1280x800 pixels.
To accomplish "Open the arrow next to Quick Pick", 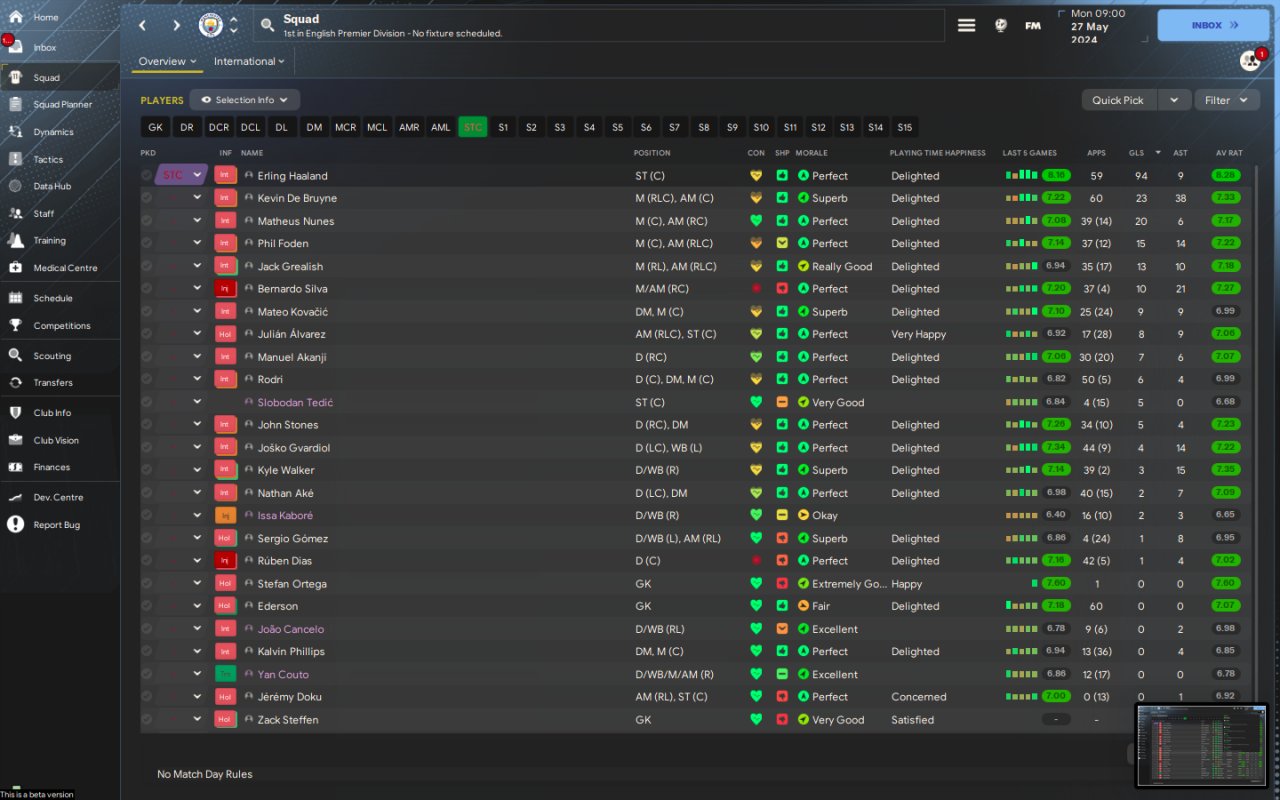I will (1174, 100).
